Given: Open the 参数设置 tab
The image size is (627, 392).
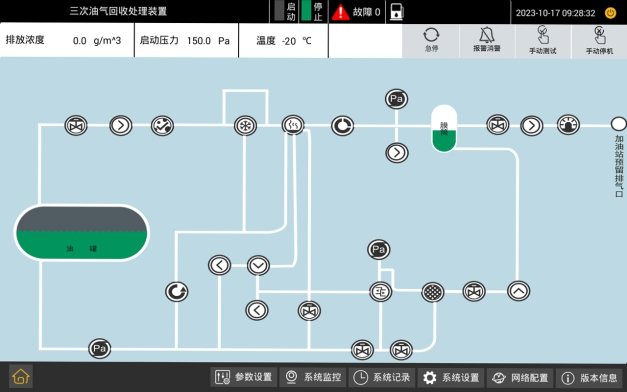Looking at the screenshot, I should pyautogui.click(x=244, y=377).
